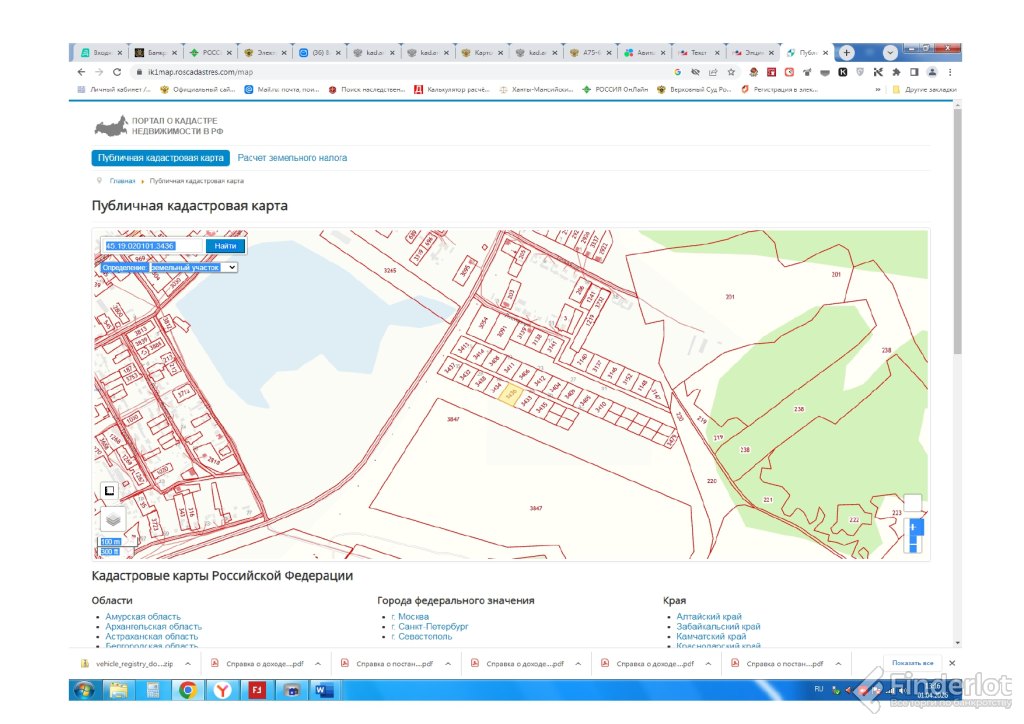Screen dimensions: 1024x724
Task: Expand the vehicle_registry zip download options arrow
Action: (189, 663)
